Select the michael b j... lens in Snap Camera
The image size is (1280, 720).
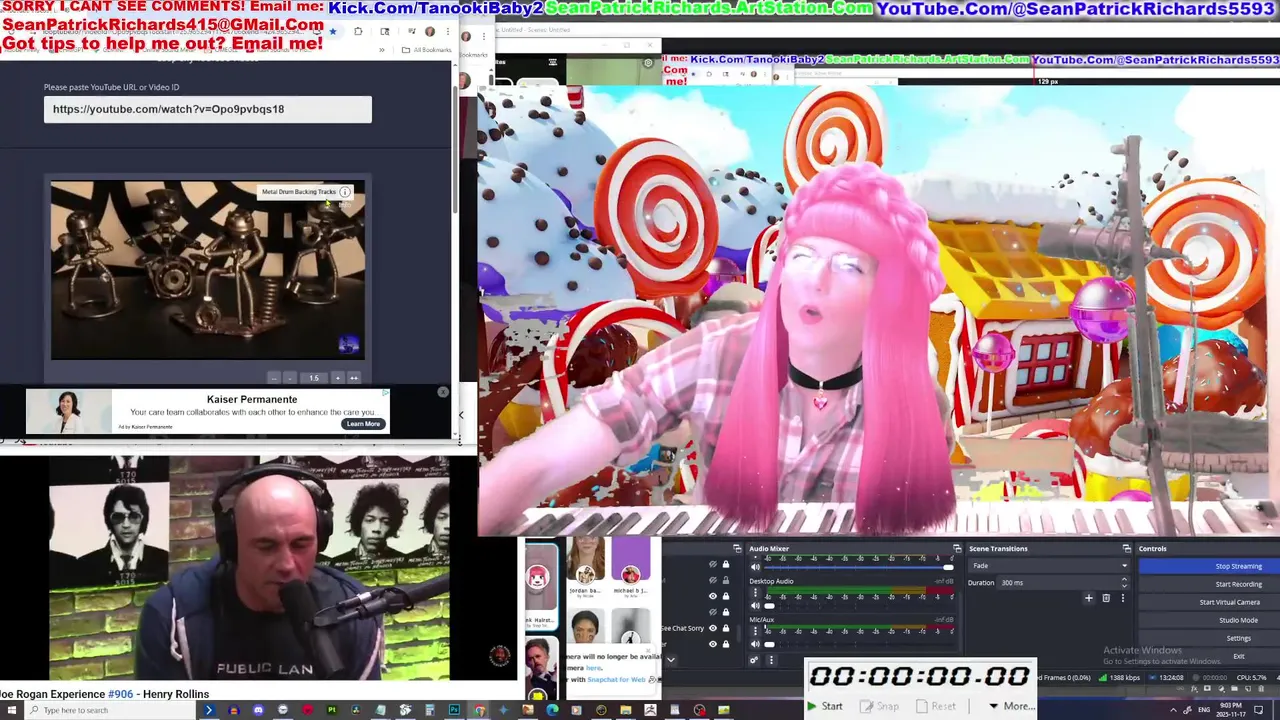point(631,568)
